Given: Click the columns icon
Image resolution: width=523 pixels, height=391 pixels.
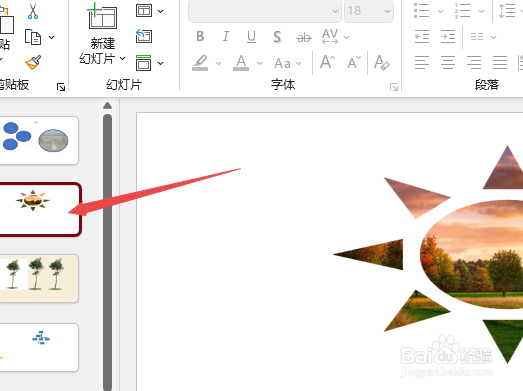Looking at the screenshot, I should pyautogui.click(x=477, y=37).
